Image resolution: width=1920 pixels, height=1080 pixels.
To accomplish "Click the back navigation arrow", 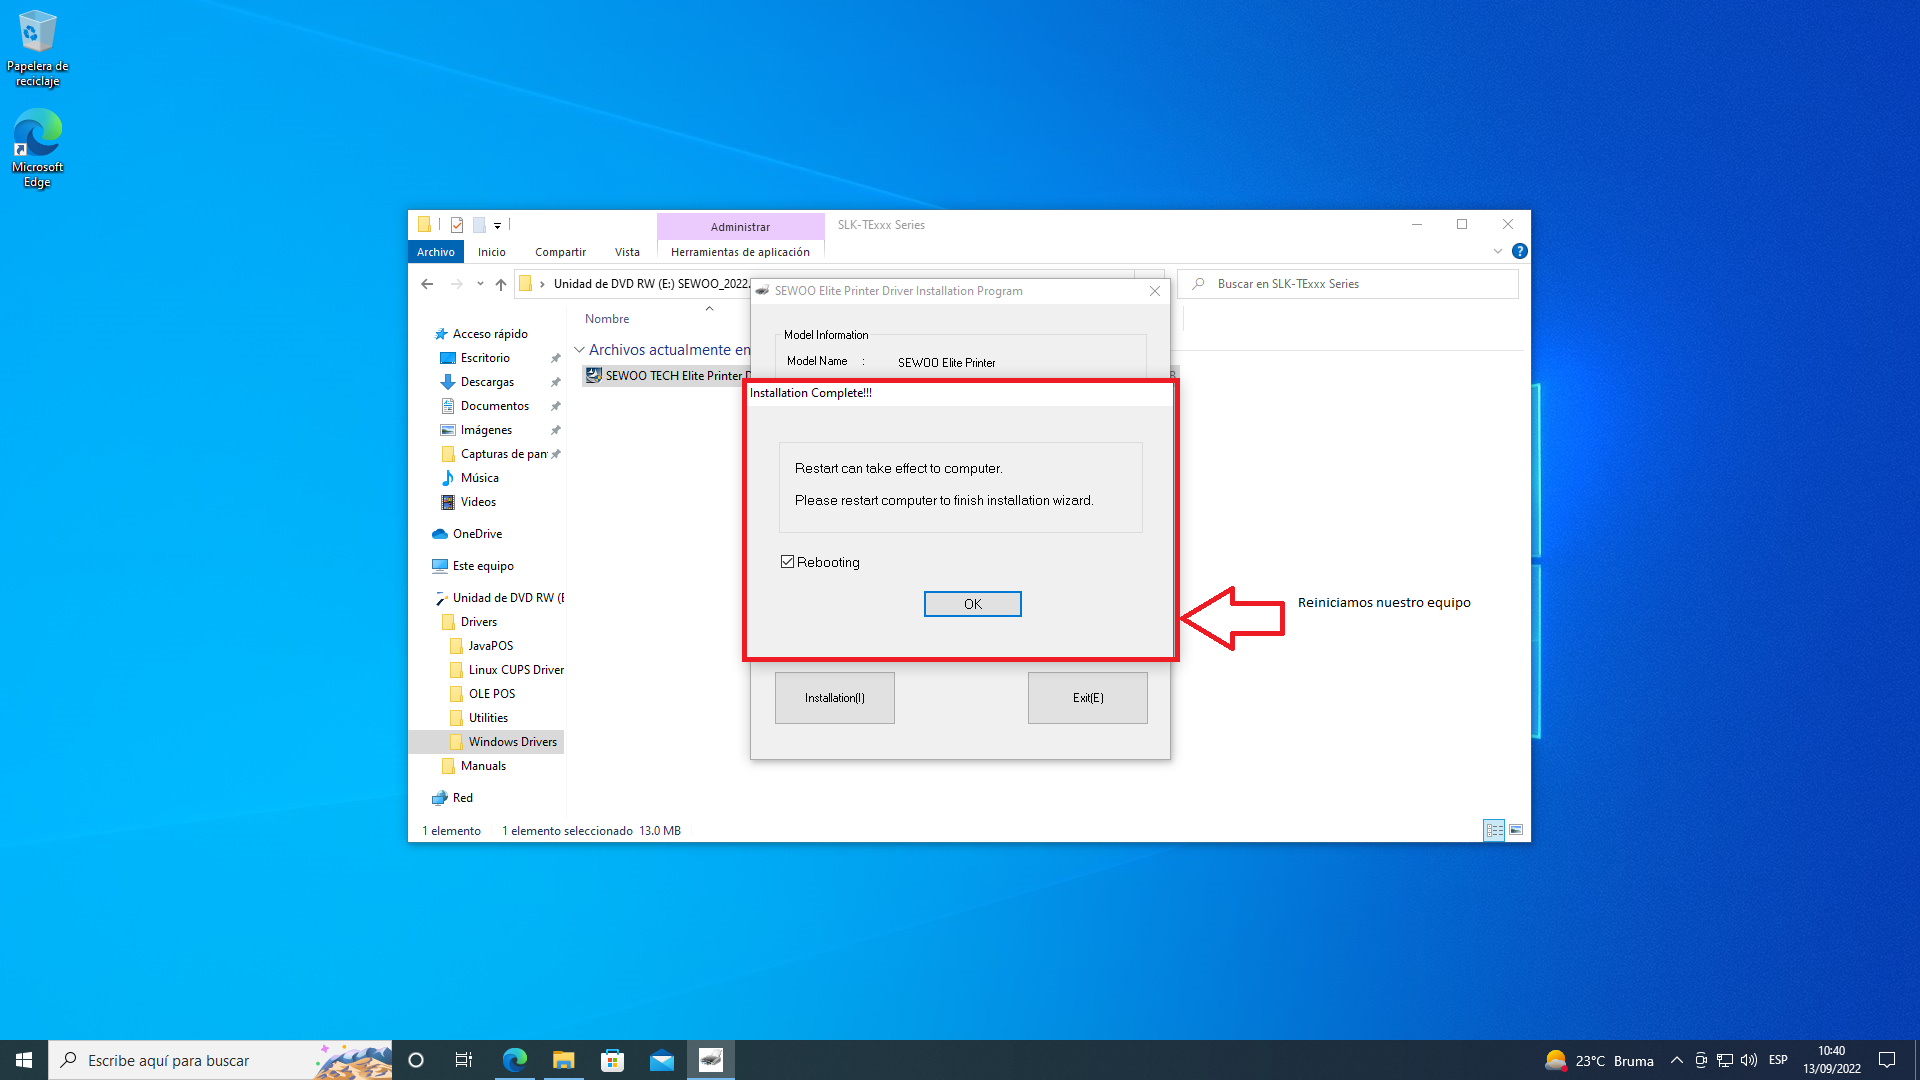I will click(427, 284).
